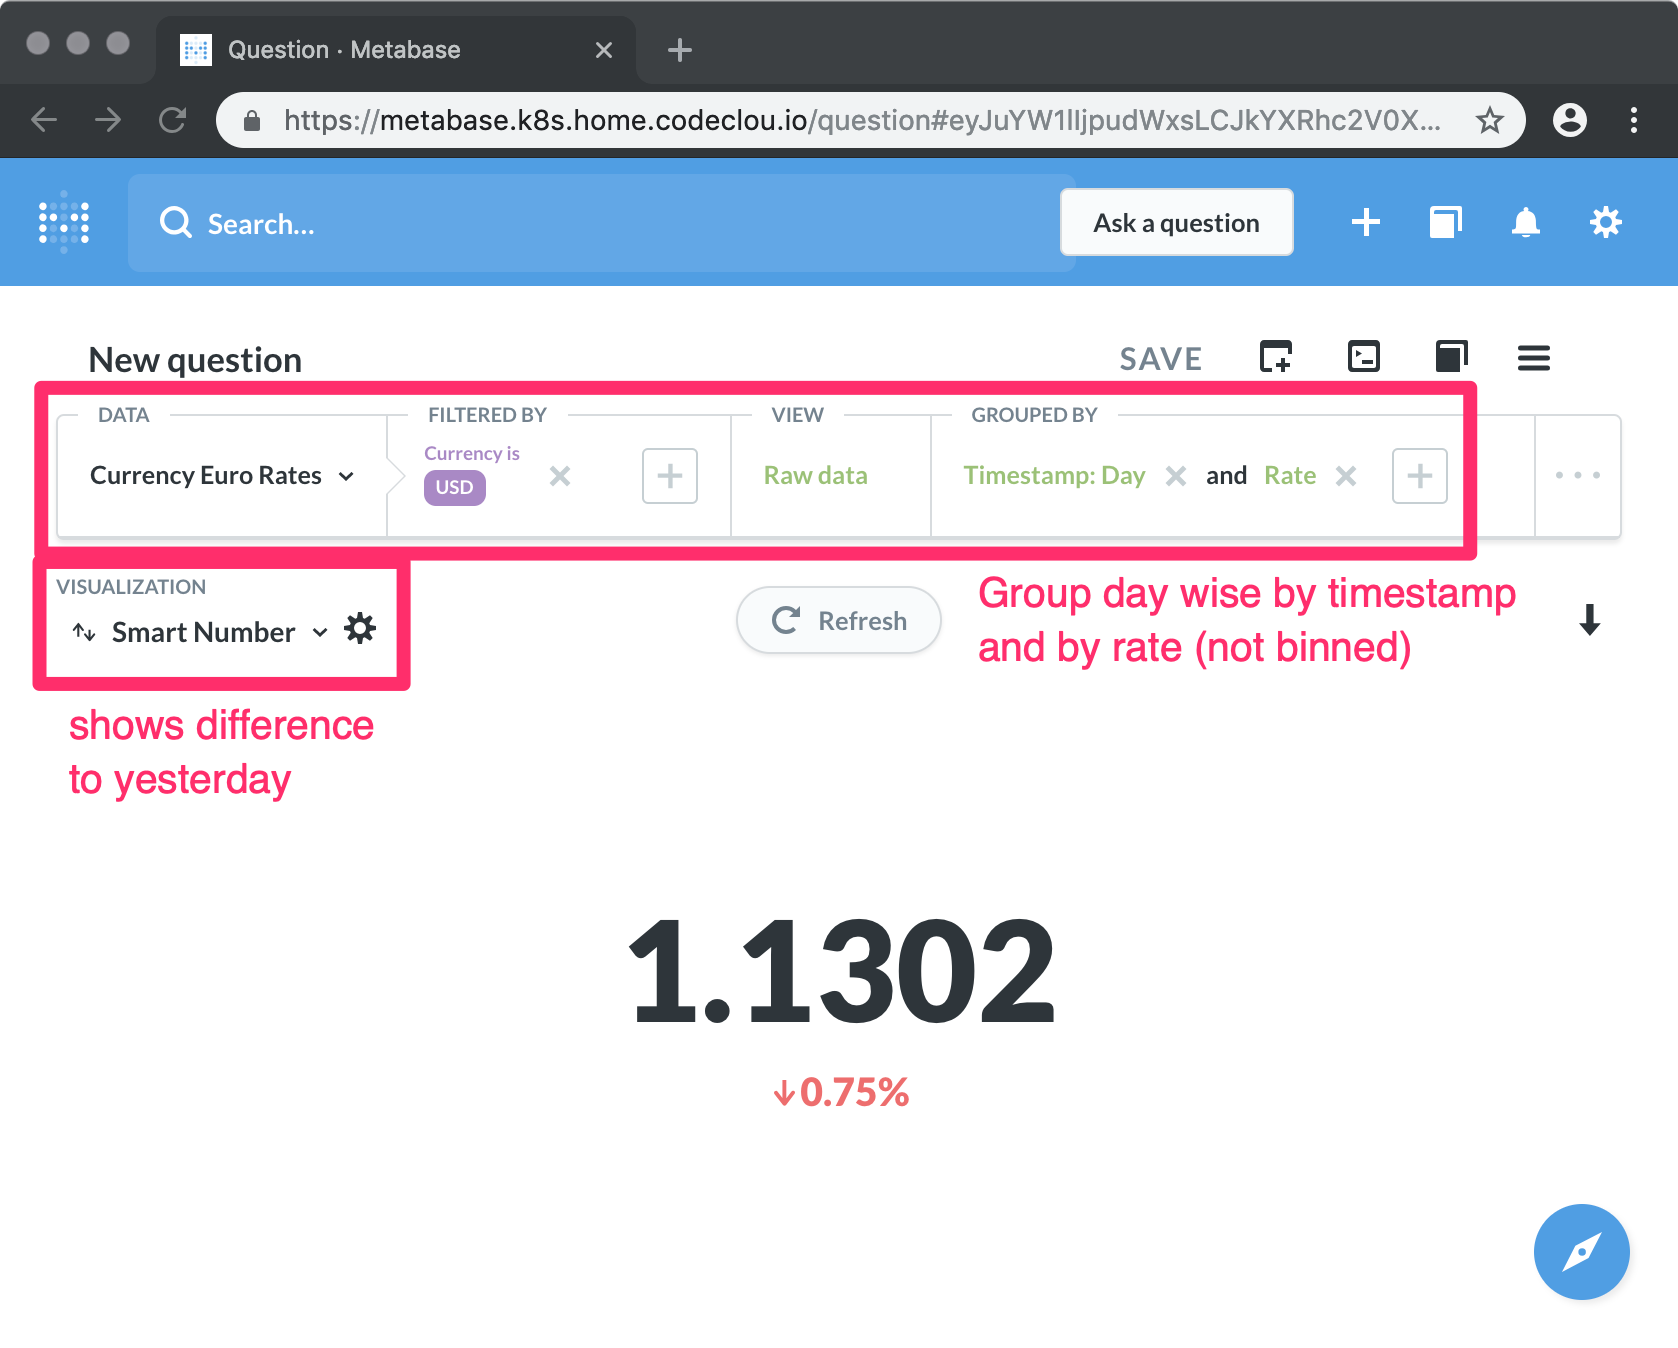This screenshot has width=1678, height=1348.
Task: Close the Metabase browser tab
Action: 604,50
